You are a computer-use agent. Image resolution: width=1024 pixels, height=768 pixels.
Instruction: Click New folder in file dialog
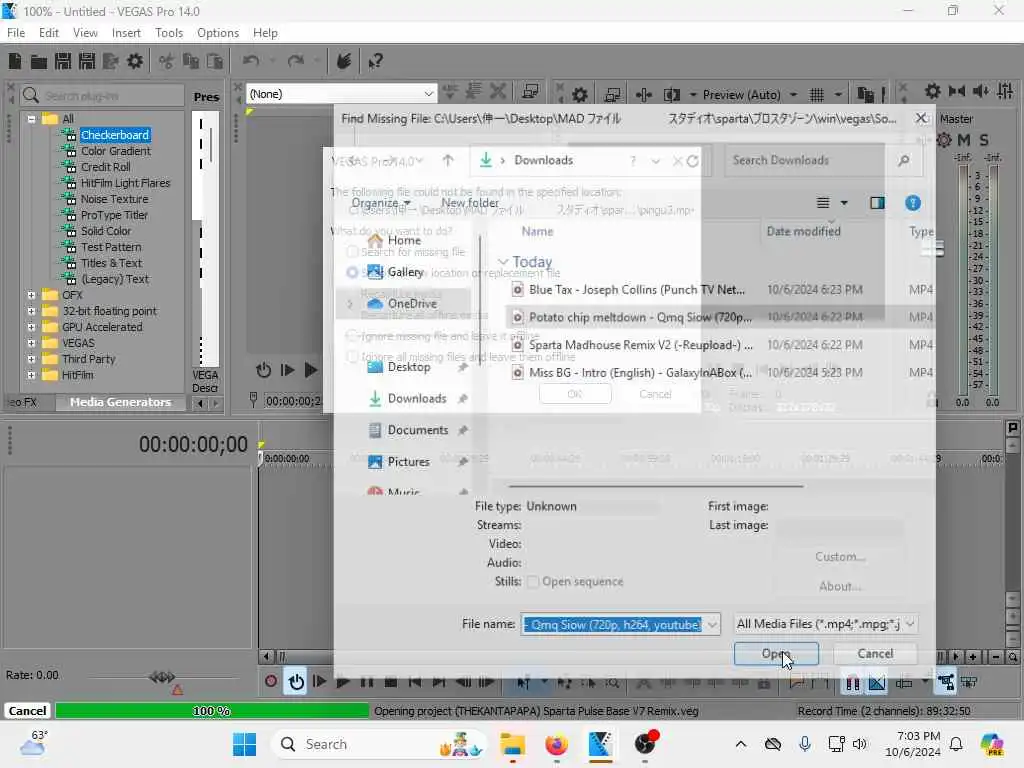[x=470, y=203]
